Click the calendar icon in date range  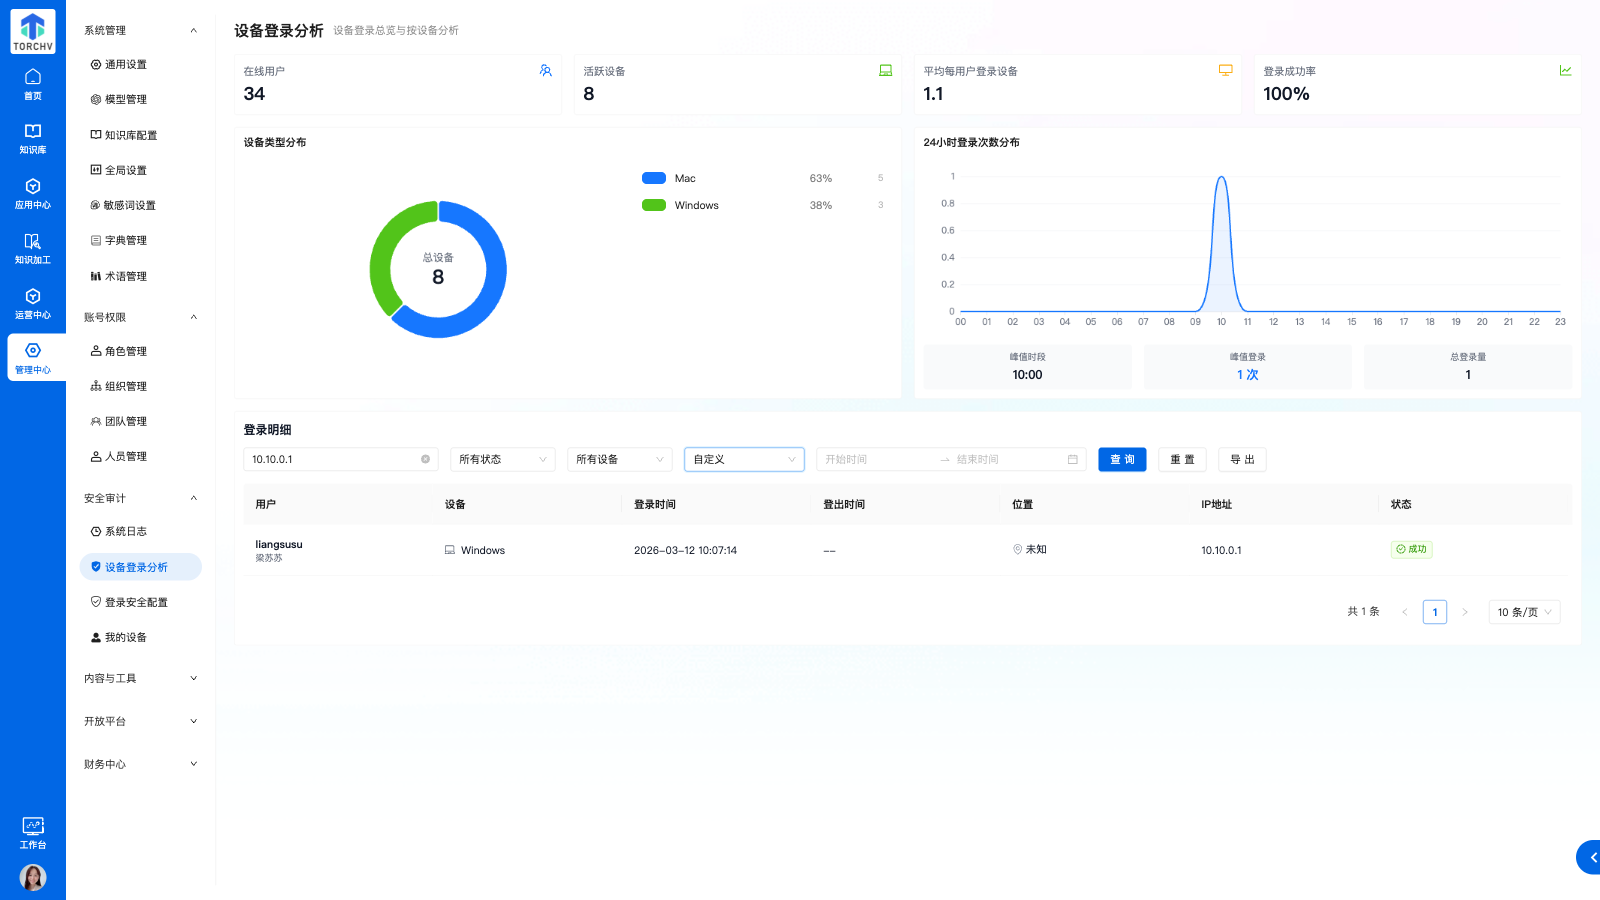[1072, 459]
